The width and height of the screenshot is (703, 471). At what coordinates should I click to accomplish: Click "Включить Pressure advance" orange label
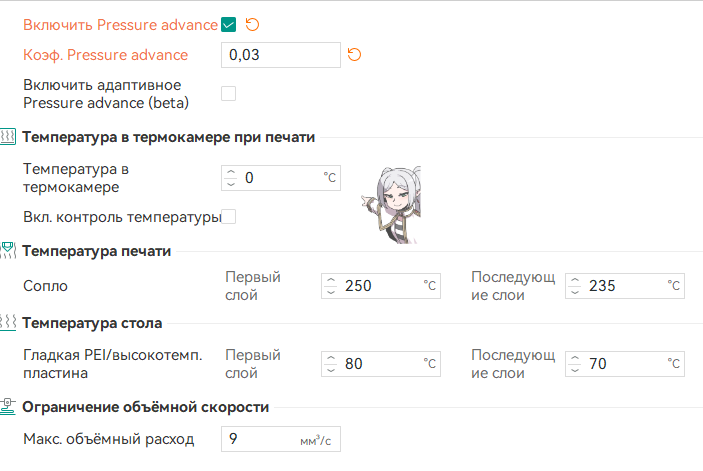120,25
